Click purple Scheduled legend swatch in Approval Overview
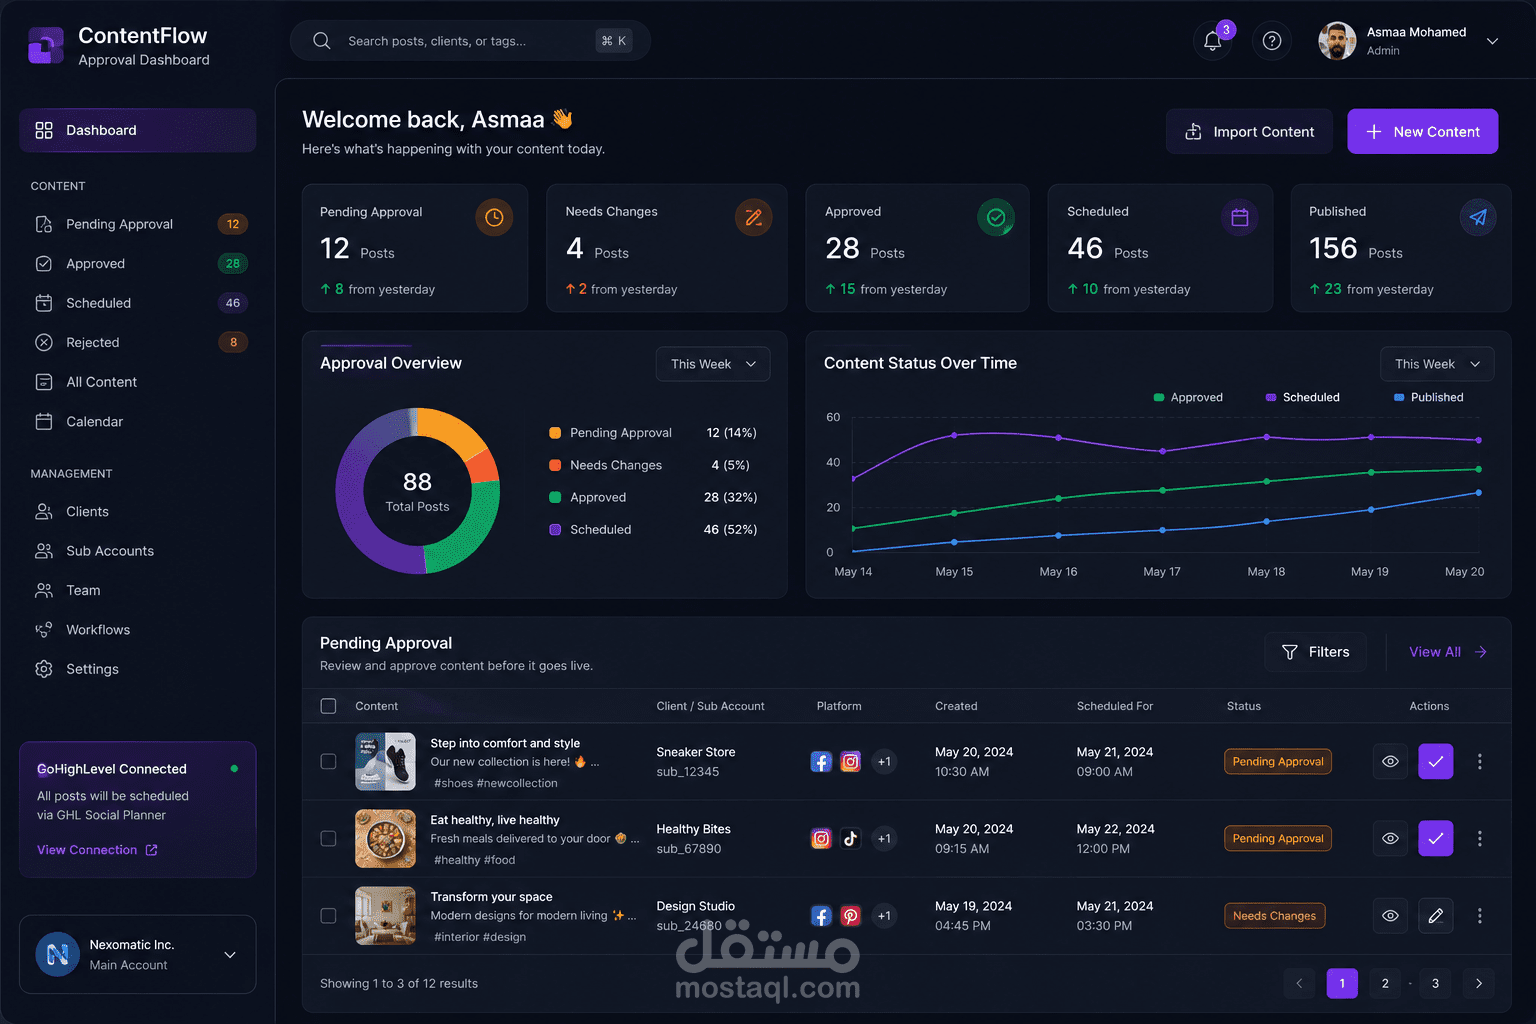Screen dimensions: 1536x1024 555,529
